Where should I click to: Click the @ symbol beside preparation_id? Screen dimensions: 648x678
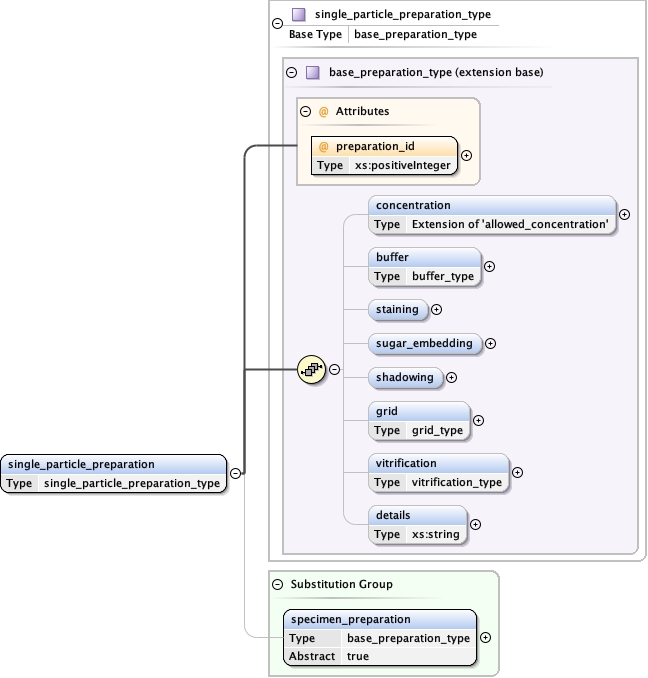click(x=324, y=146)
